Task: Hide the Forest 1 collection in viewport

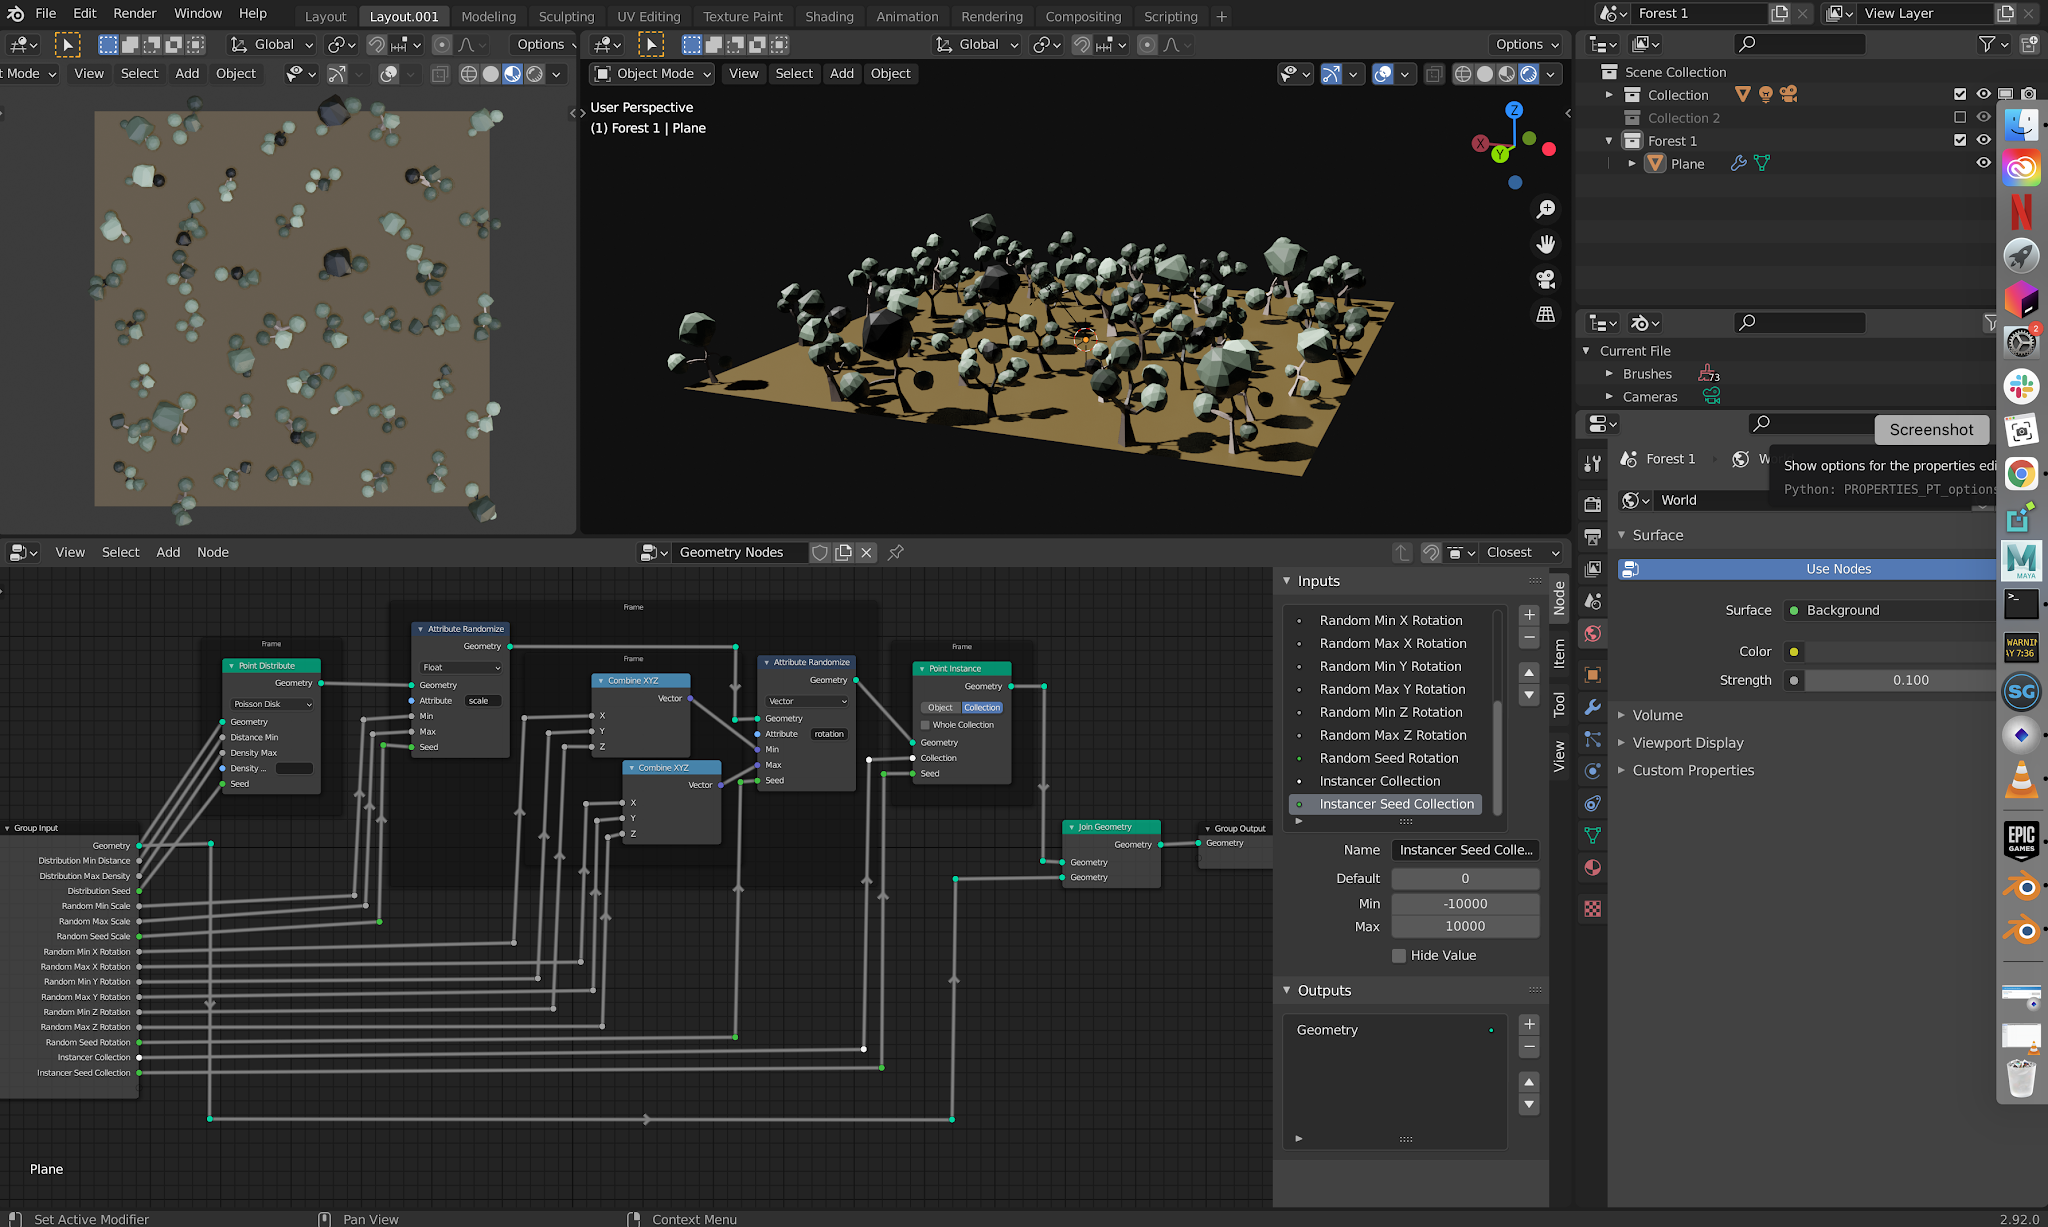Action: [x=1983, y=141]
